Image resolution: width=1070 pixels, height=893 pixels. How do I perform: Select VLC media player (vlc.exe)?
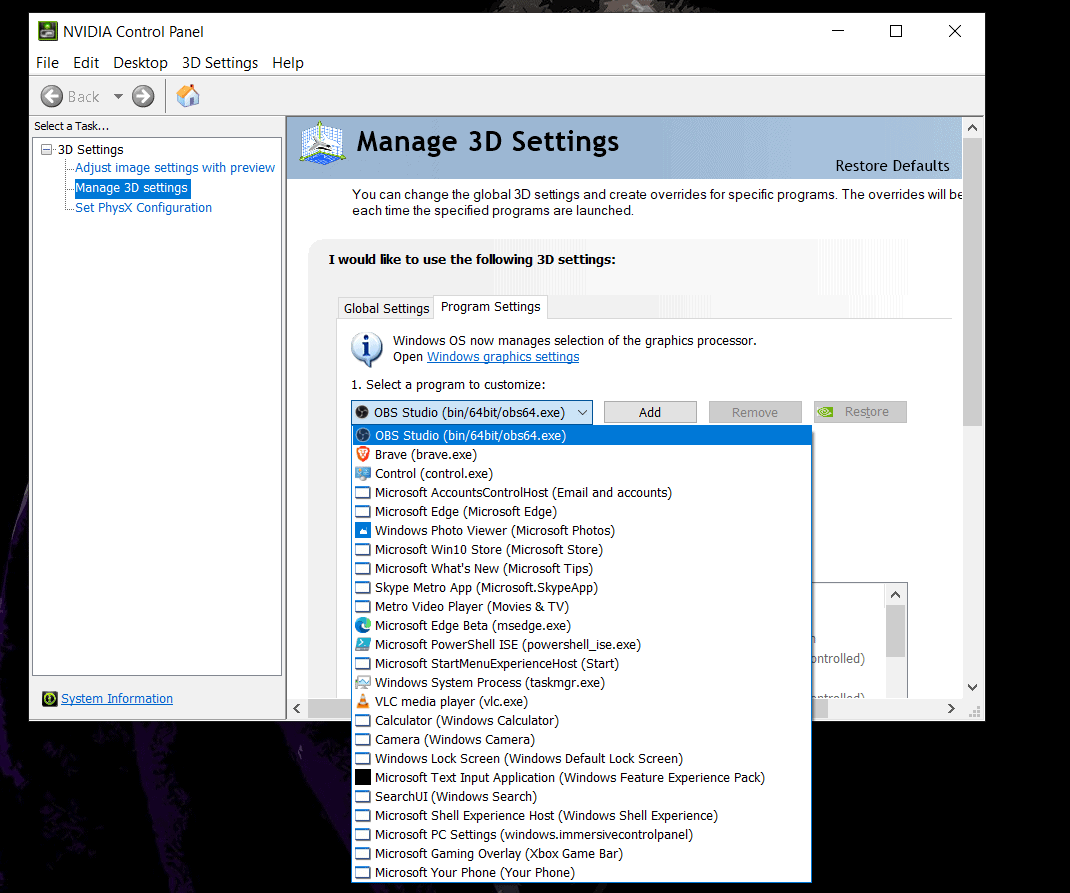581,701
